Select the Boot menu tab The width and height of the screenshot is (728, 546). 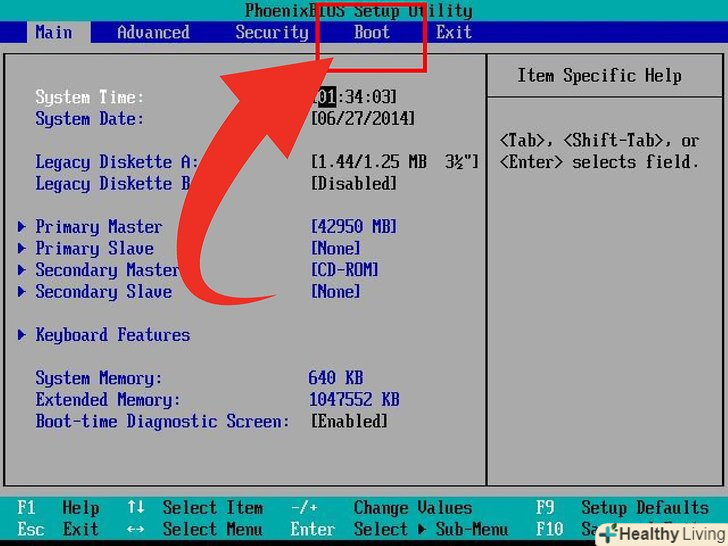pos(371,32)
